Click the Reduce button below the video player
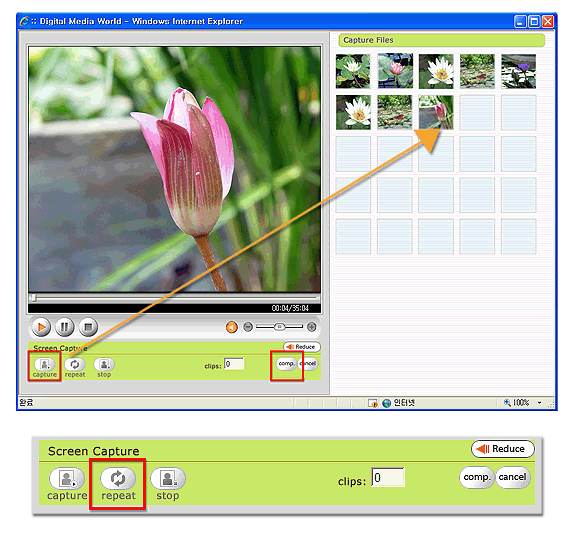 pyautogui.click(x=302, y=347)
